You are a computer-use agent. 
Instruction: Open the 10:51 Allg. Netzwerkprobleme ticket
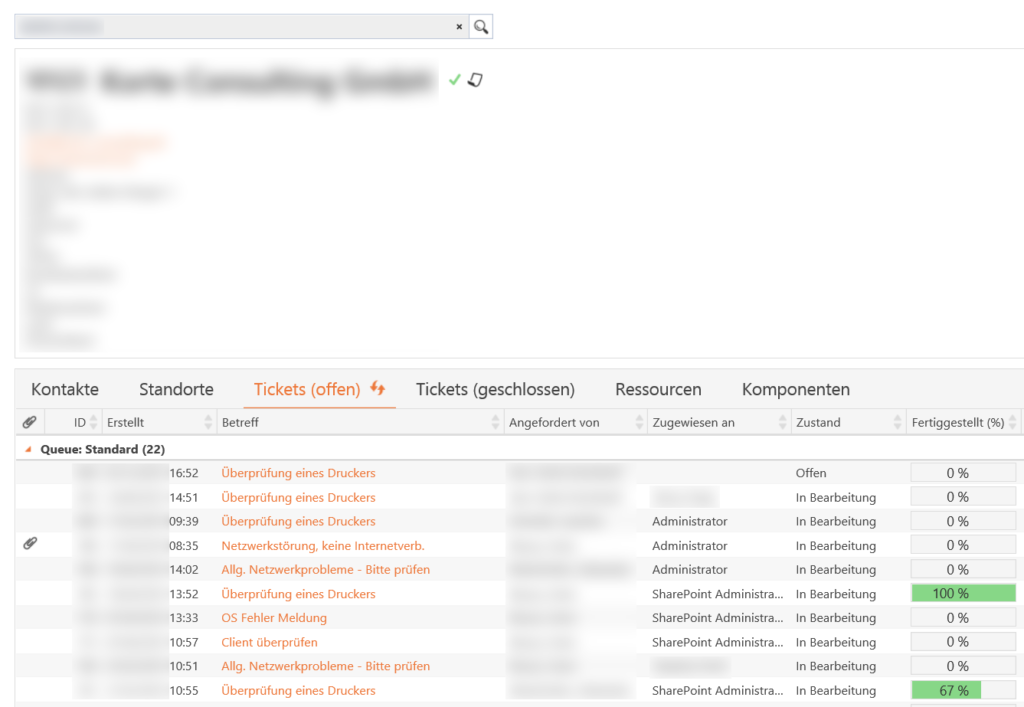pos(325,666)
